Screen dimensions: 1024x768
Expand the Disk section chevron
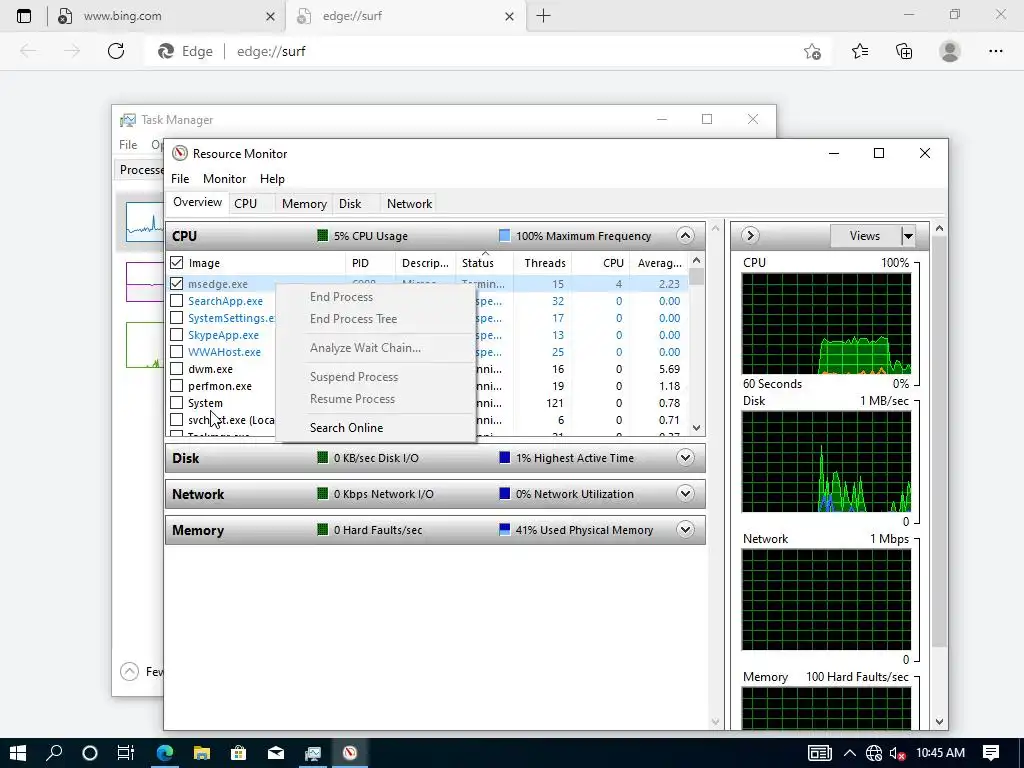[x=685, y=457]
